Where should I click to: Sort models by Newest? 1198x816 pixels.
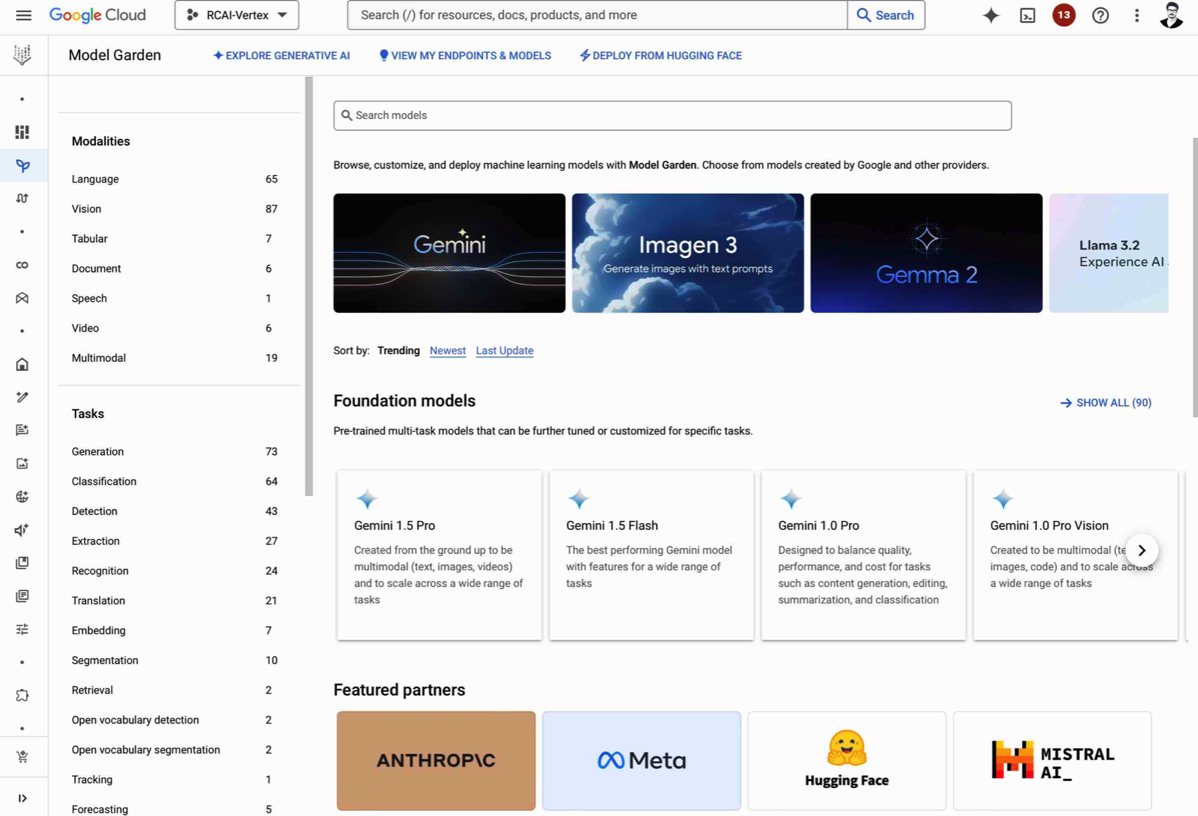pyautogui.click(x=447, y=351)
